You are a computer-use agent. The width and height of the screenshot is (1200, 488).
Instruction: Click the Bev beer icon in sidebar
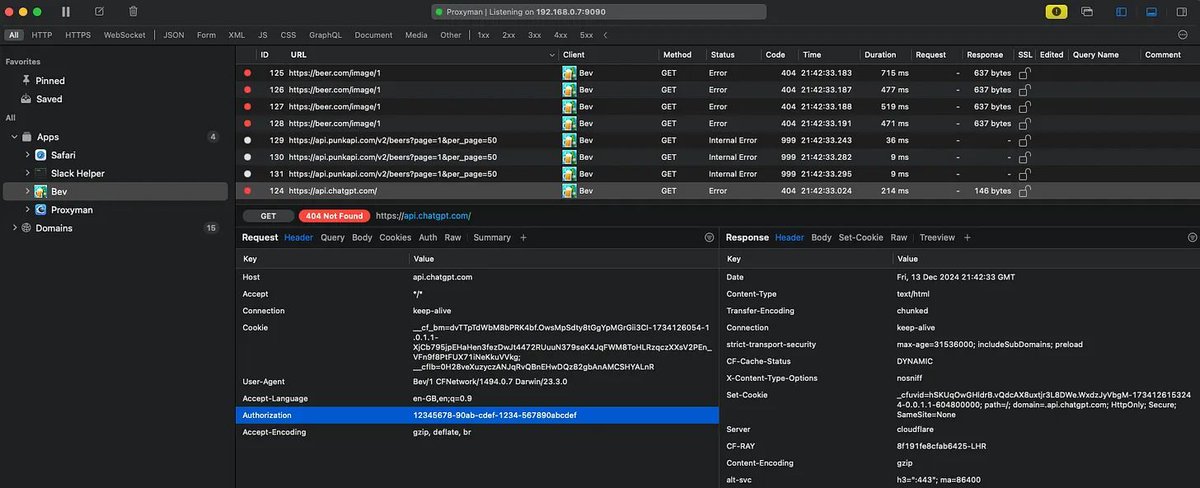click(x=41, y=191)
